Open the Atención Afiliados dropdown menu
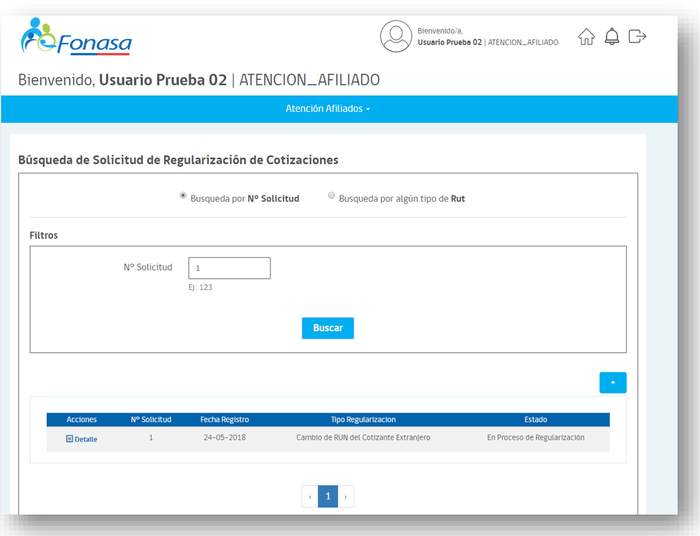 (x=327, y=108)
